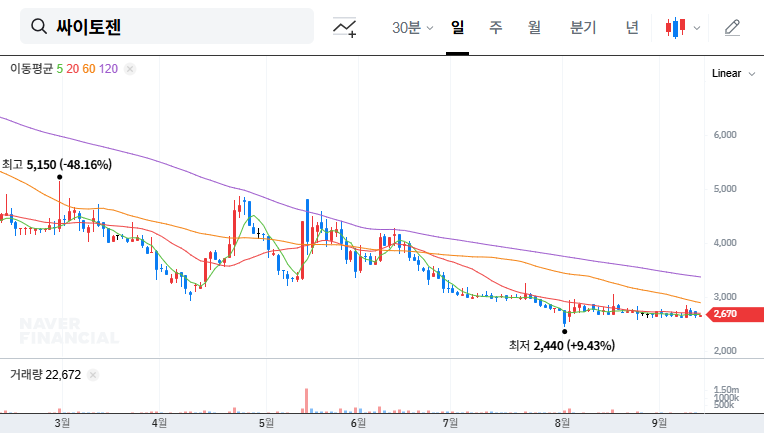Click the 6월 date axis label
Image resolution: width=764 pixels, height=433 pixels.
[358, 423]
